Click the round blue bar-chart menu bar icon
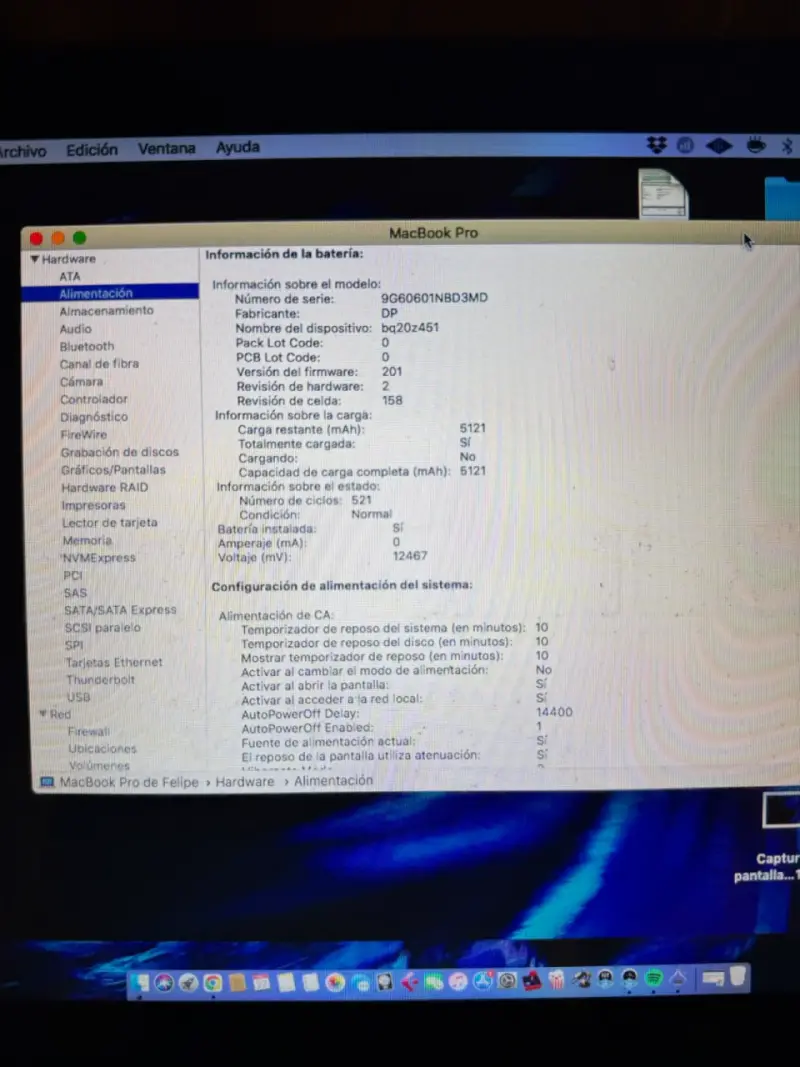Image resolution: width=800 pixels, height=1067 pixels. pos(685,145)
